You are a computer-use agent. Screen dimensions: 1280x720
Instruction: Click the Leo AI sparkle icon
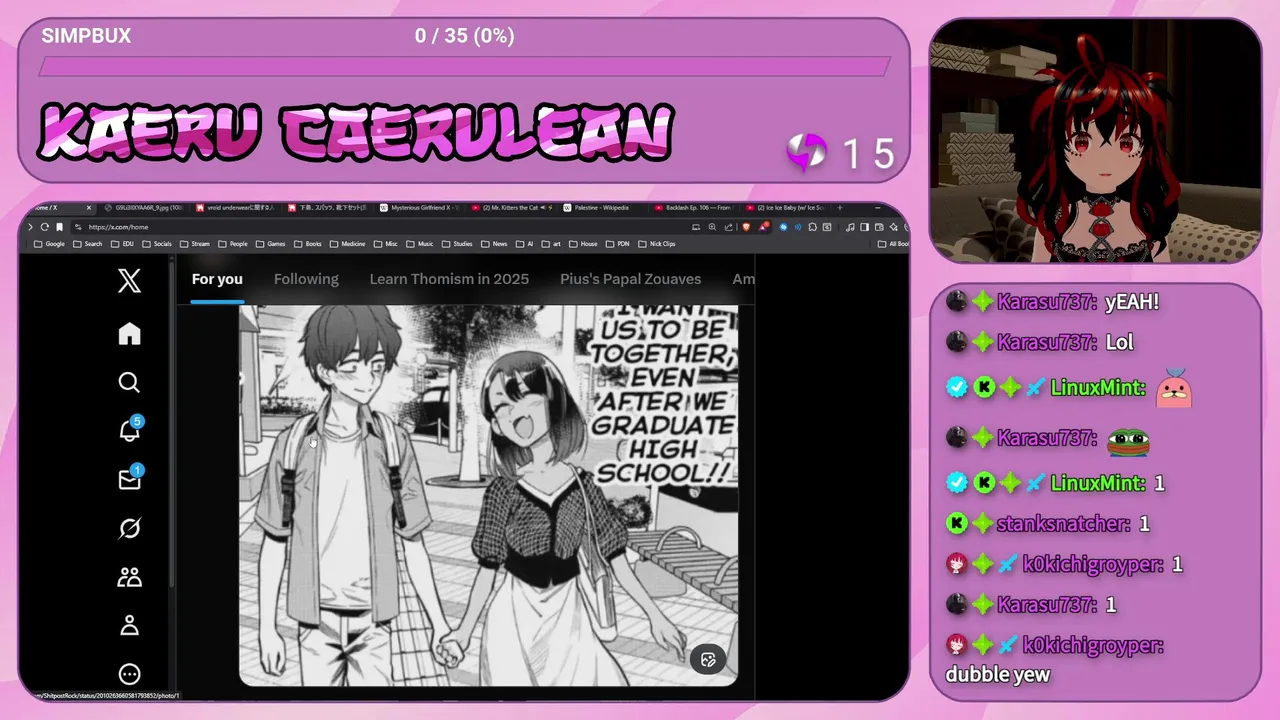[x=894, y=227]
